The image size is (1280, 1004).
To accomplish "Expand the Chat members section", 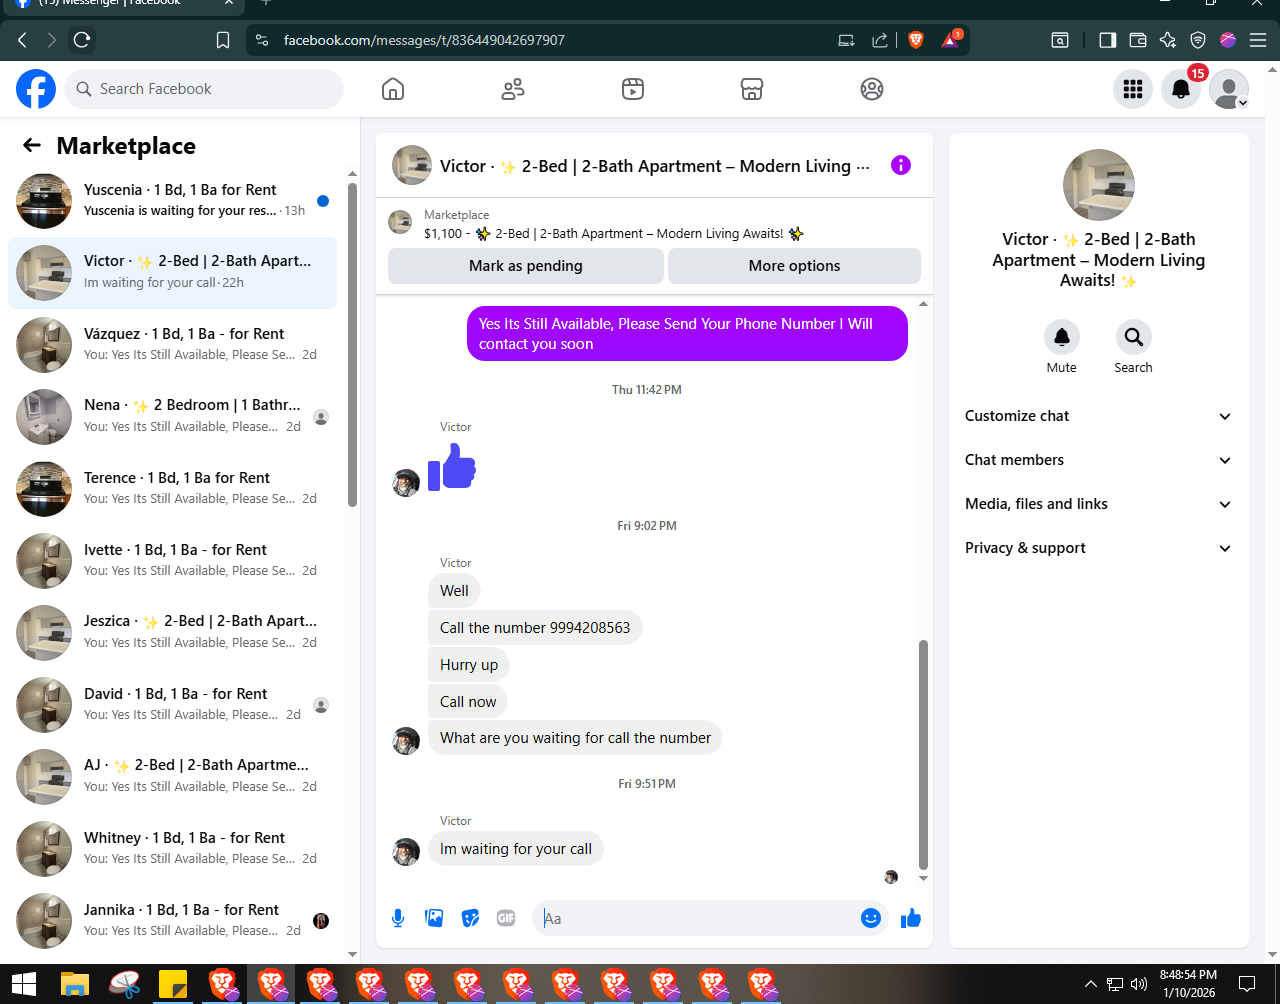I will click(x=1098, y=460).
